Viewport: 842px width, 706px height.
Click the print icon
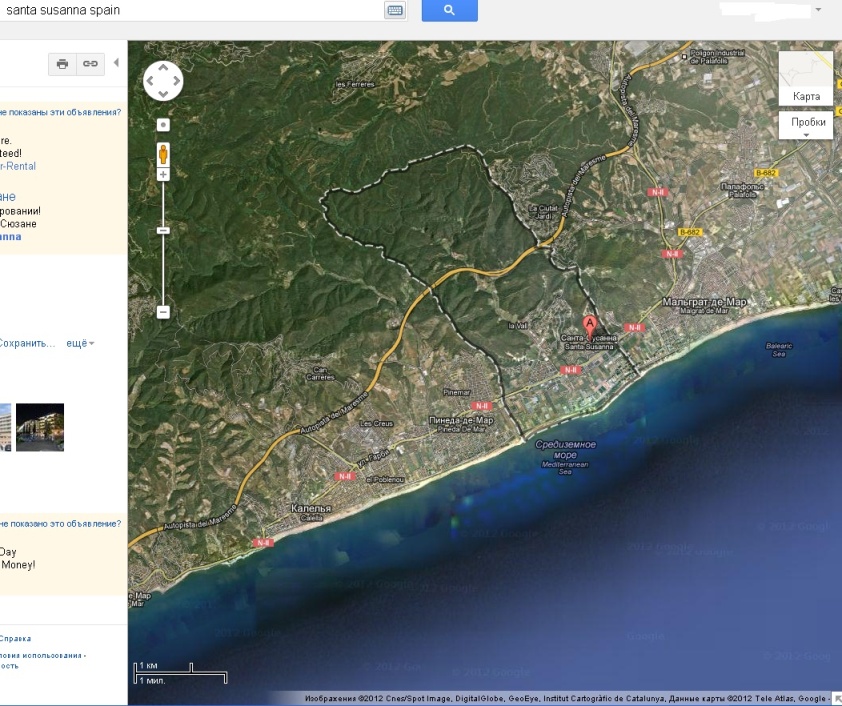[x=62, y=64]
